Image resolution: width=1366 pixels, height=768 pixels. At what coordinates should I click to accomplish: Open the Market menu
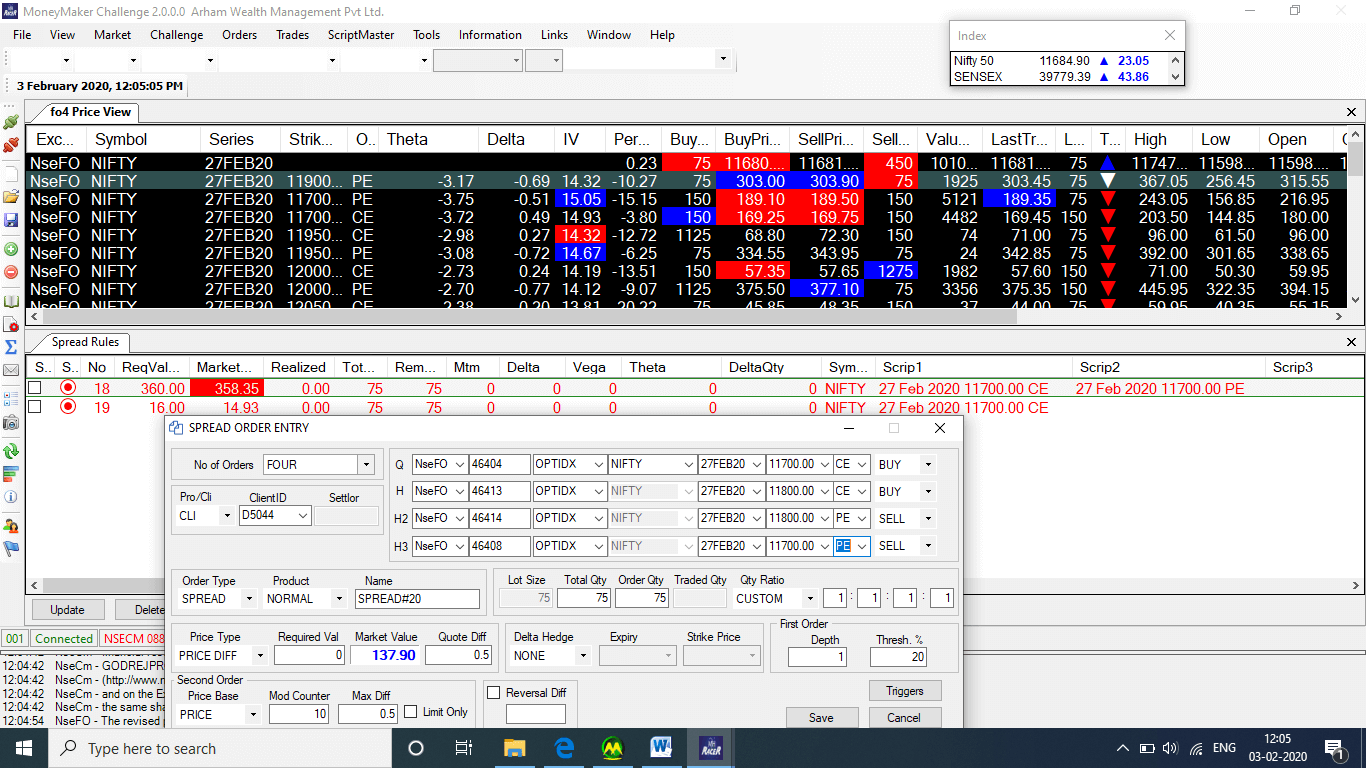click(112, 34)
